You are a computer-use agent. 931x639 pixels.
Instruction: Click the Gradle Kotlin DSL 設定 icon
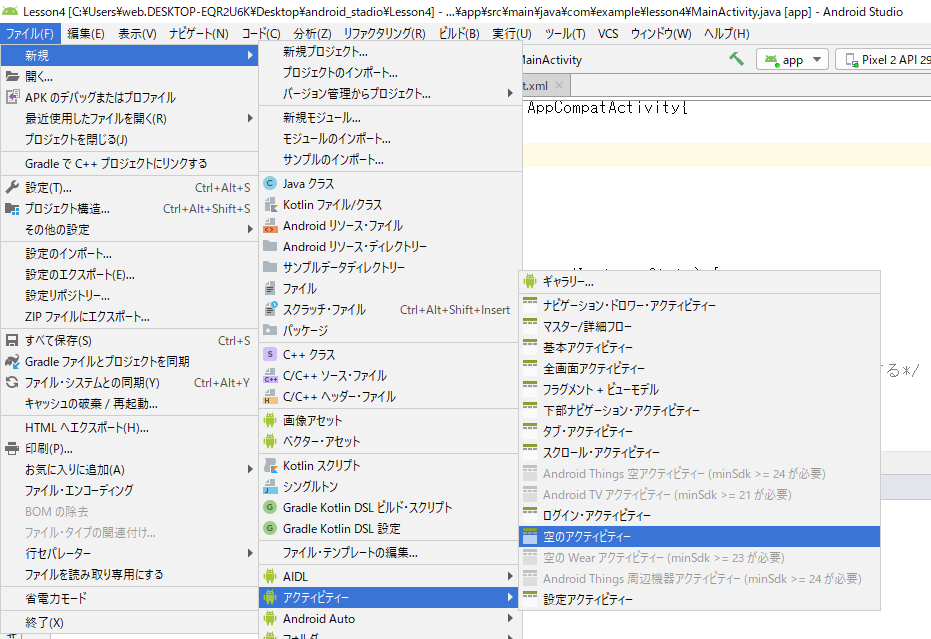(270, 529)
